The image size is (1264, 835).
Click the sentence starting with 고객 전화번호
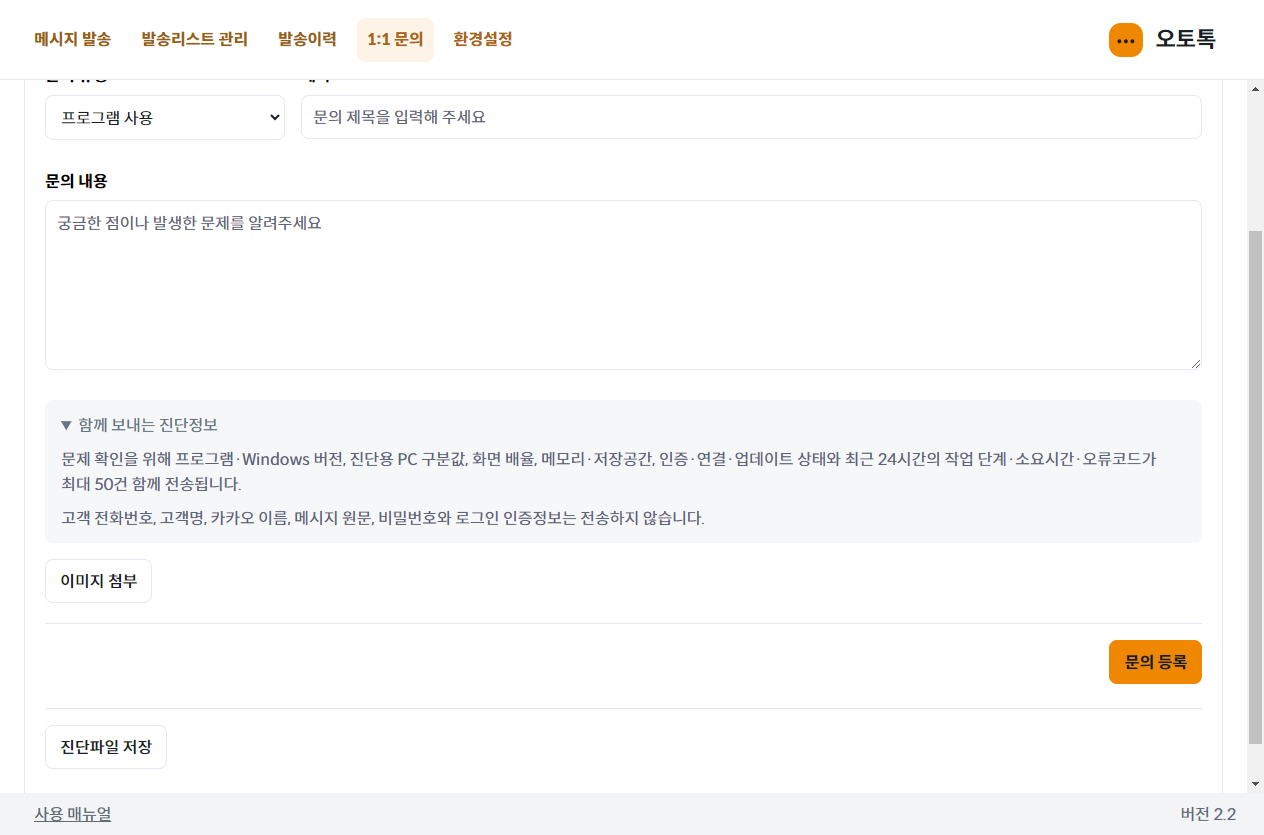click(x=383, y=518)
